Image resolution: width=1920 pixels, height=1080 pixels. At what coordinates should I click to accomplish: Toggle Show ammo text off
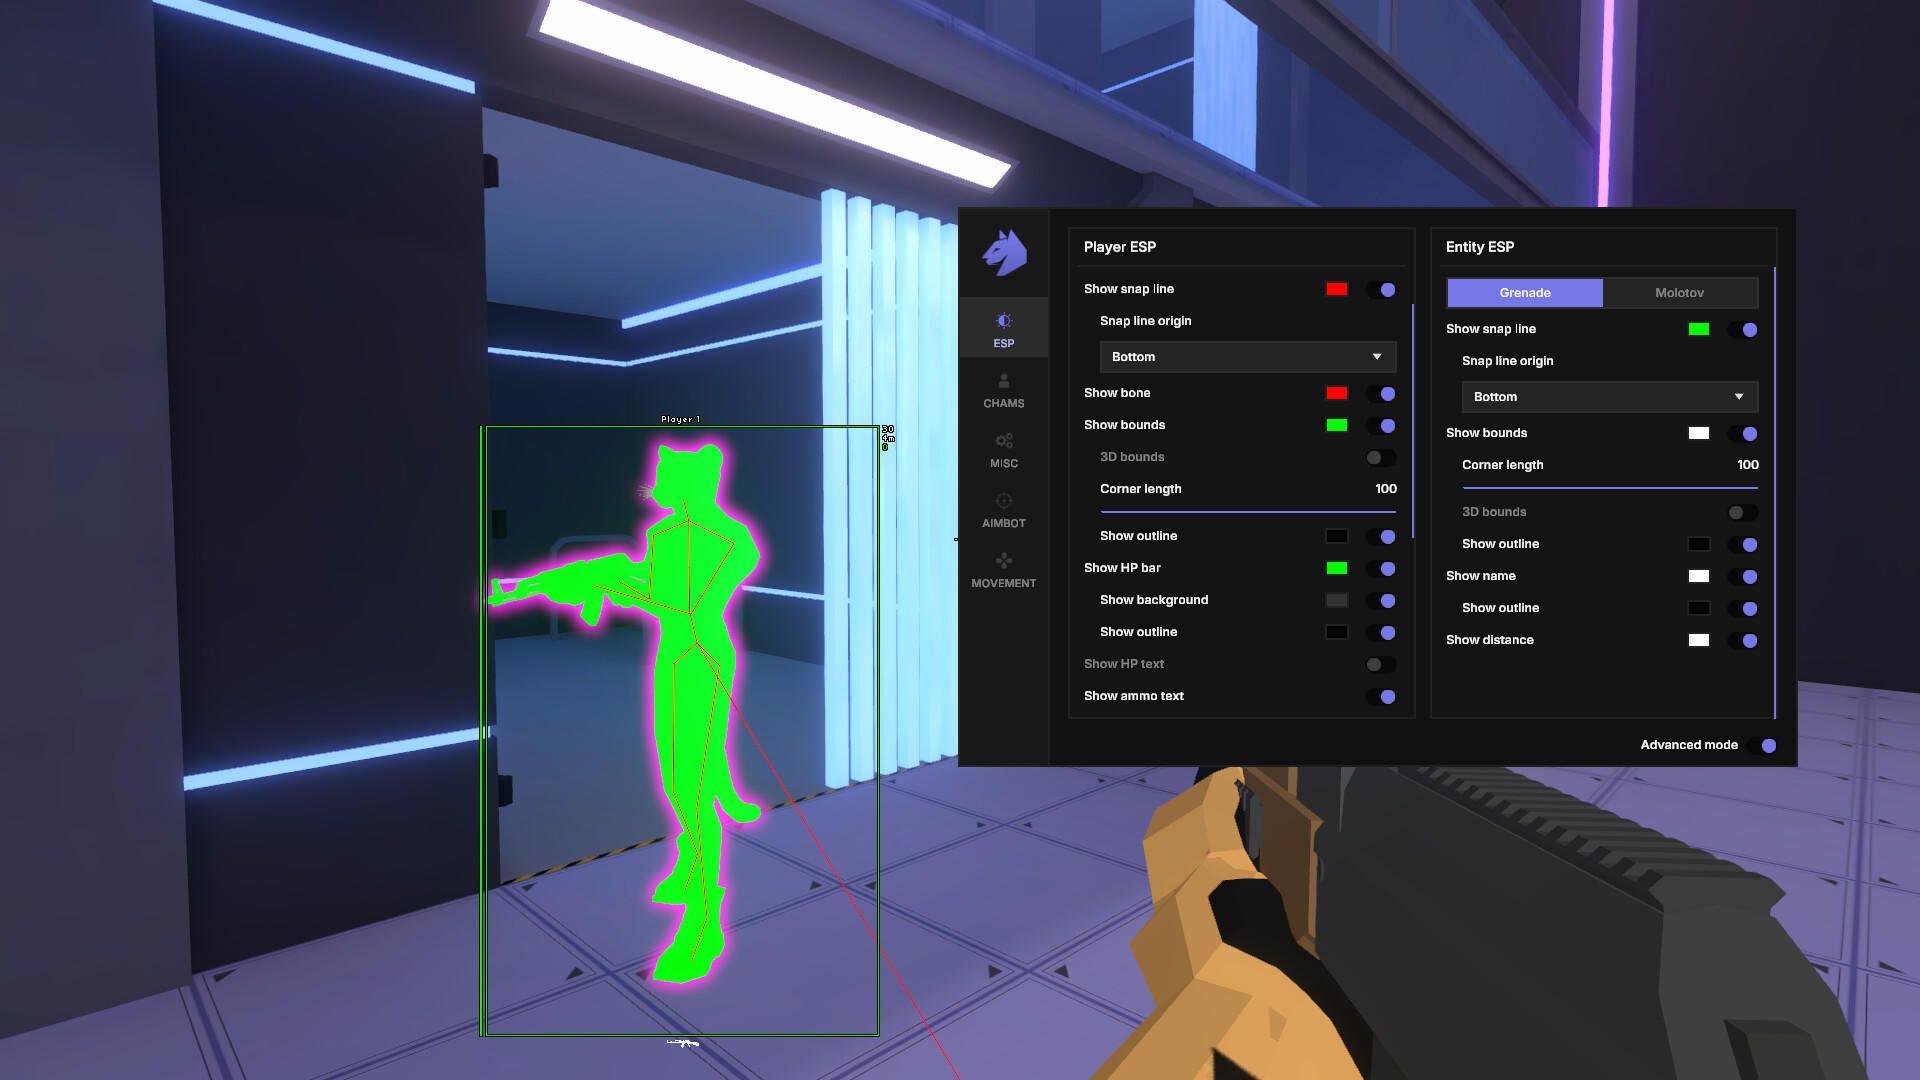pos(1385,696)
